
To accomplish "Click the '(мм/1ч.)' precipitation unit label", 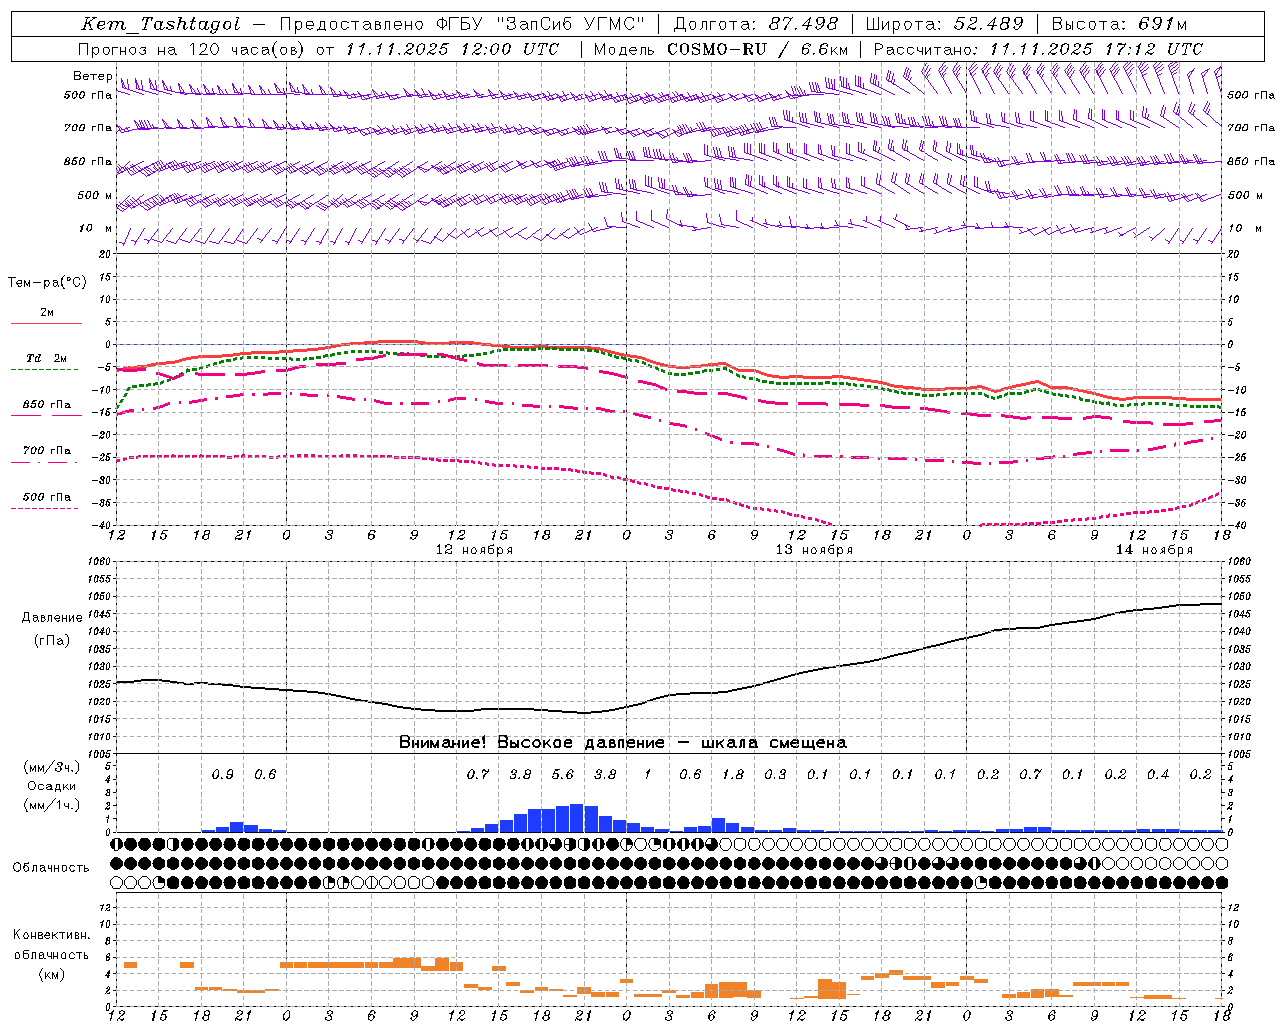I will [51, 805].
